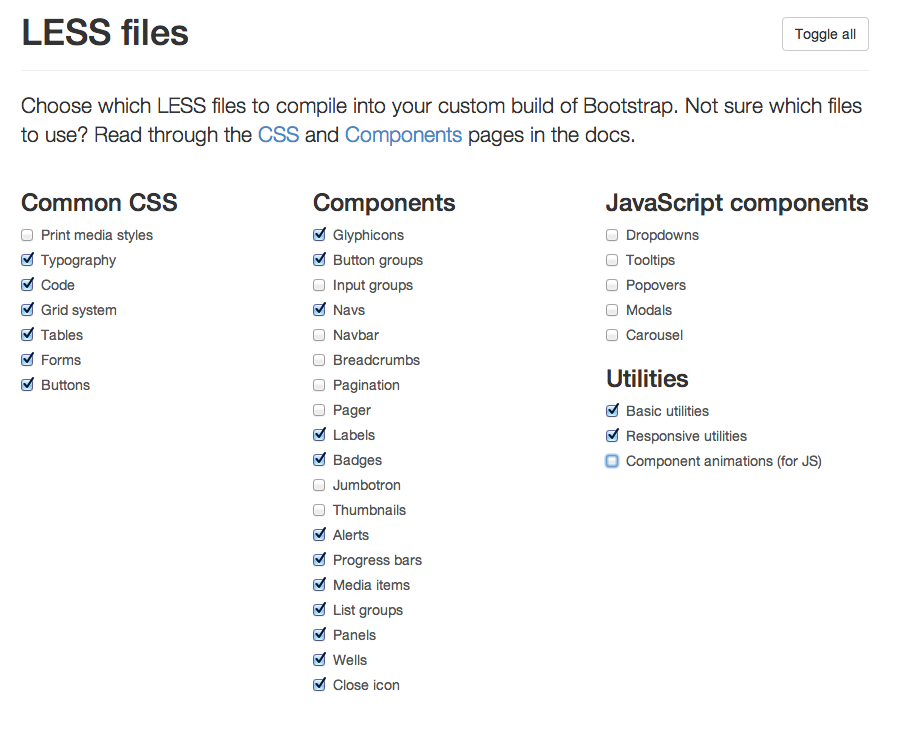Uncheck the Basic utilities checkbox
Viewport: 903px width, 740px height.
click(612, 411)
